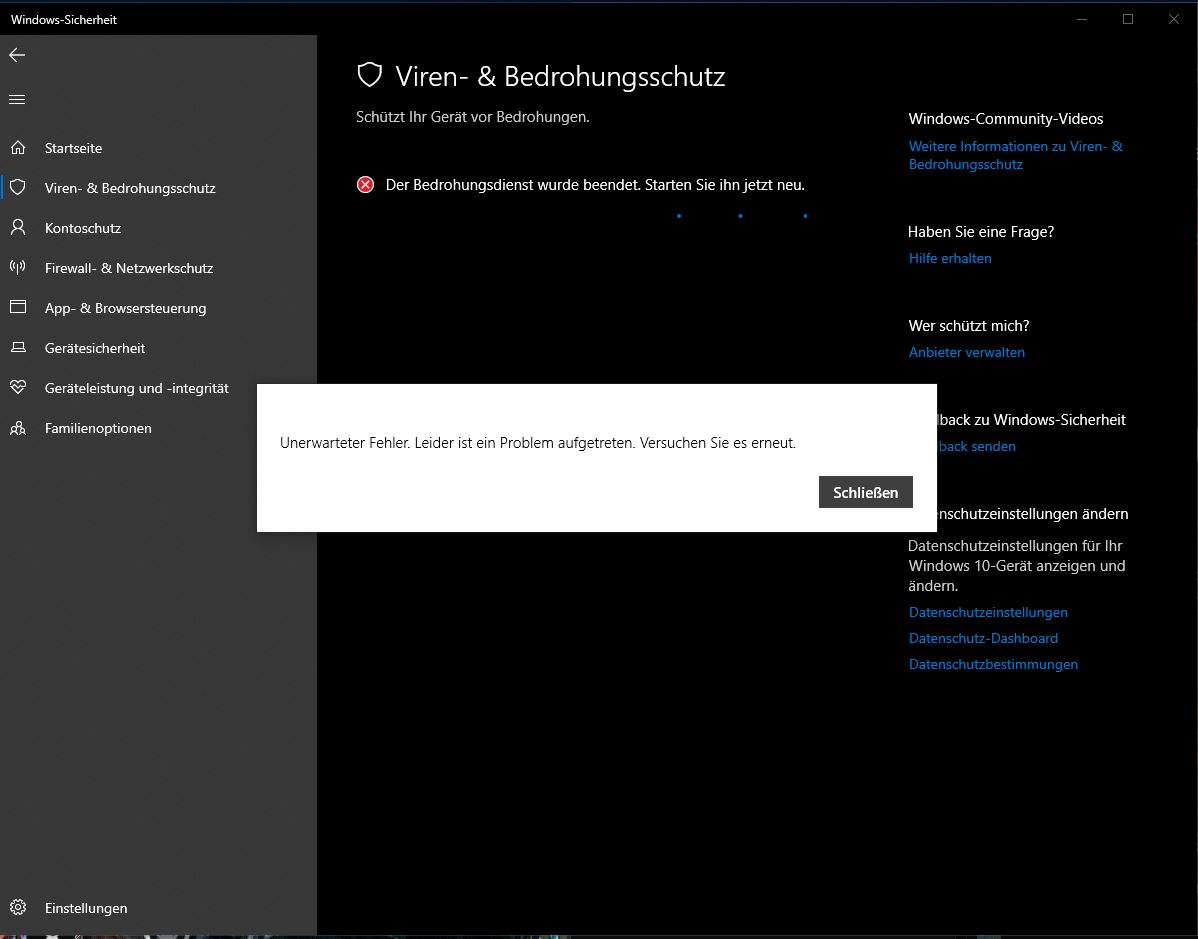The width and height of the screenshot is (1198, 939).
Task: Click the Startseite home icon
Action: pos(18,147)
